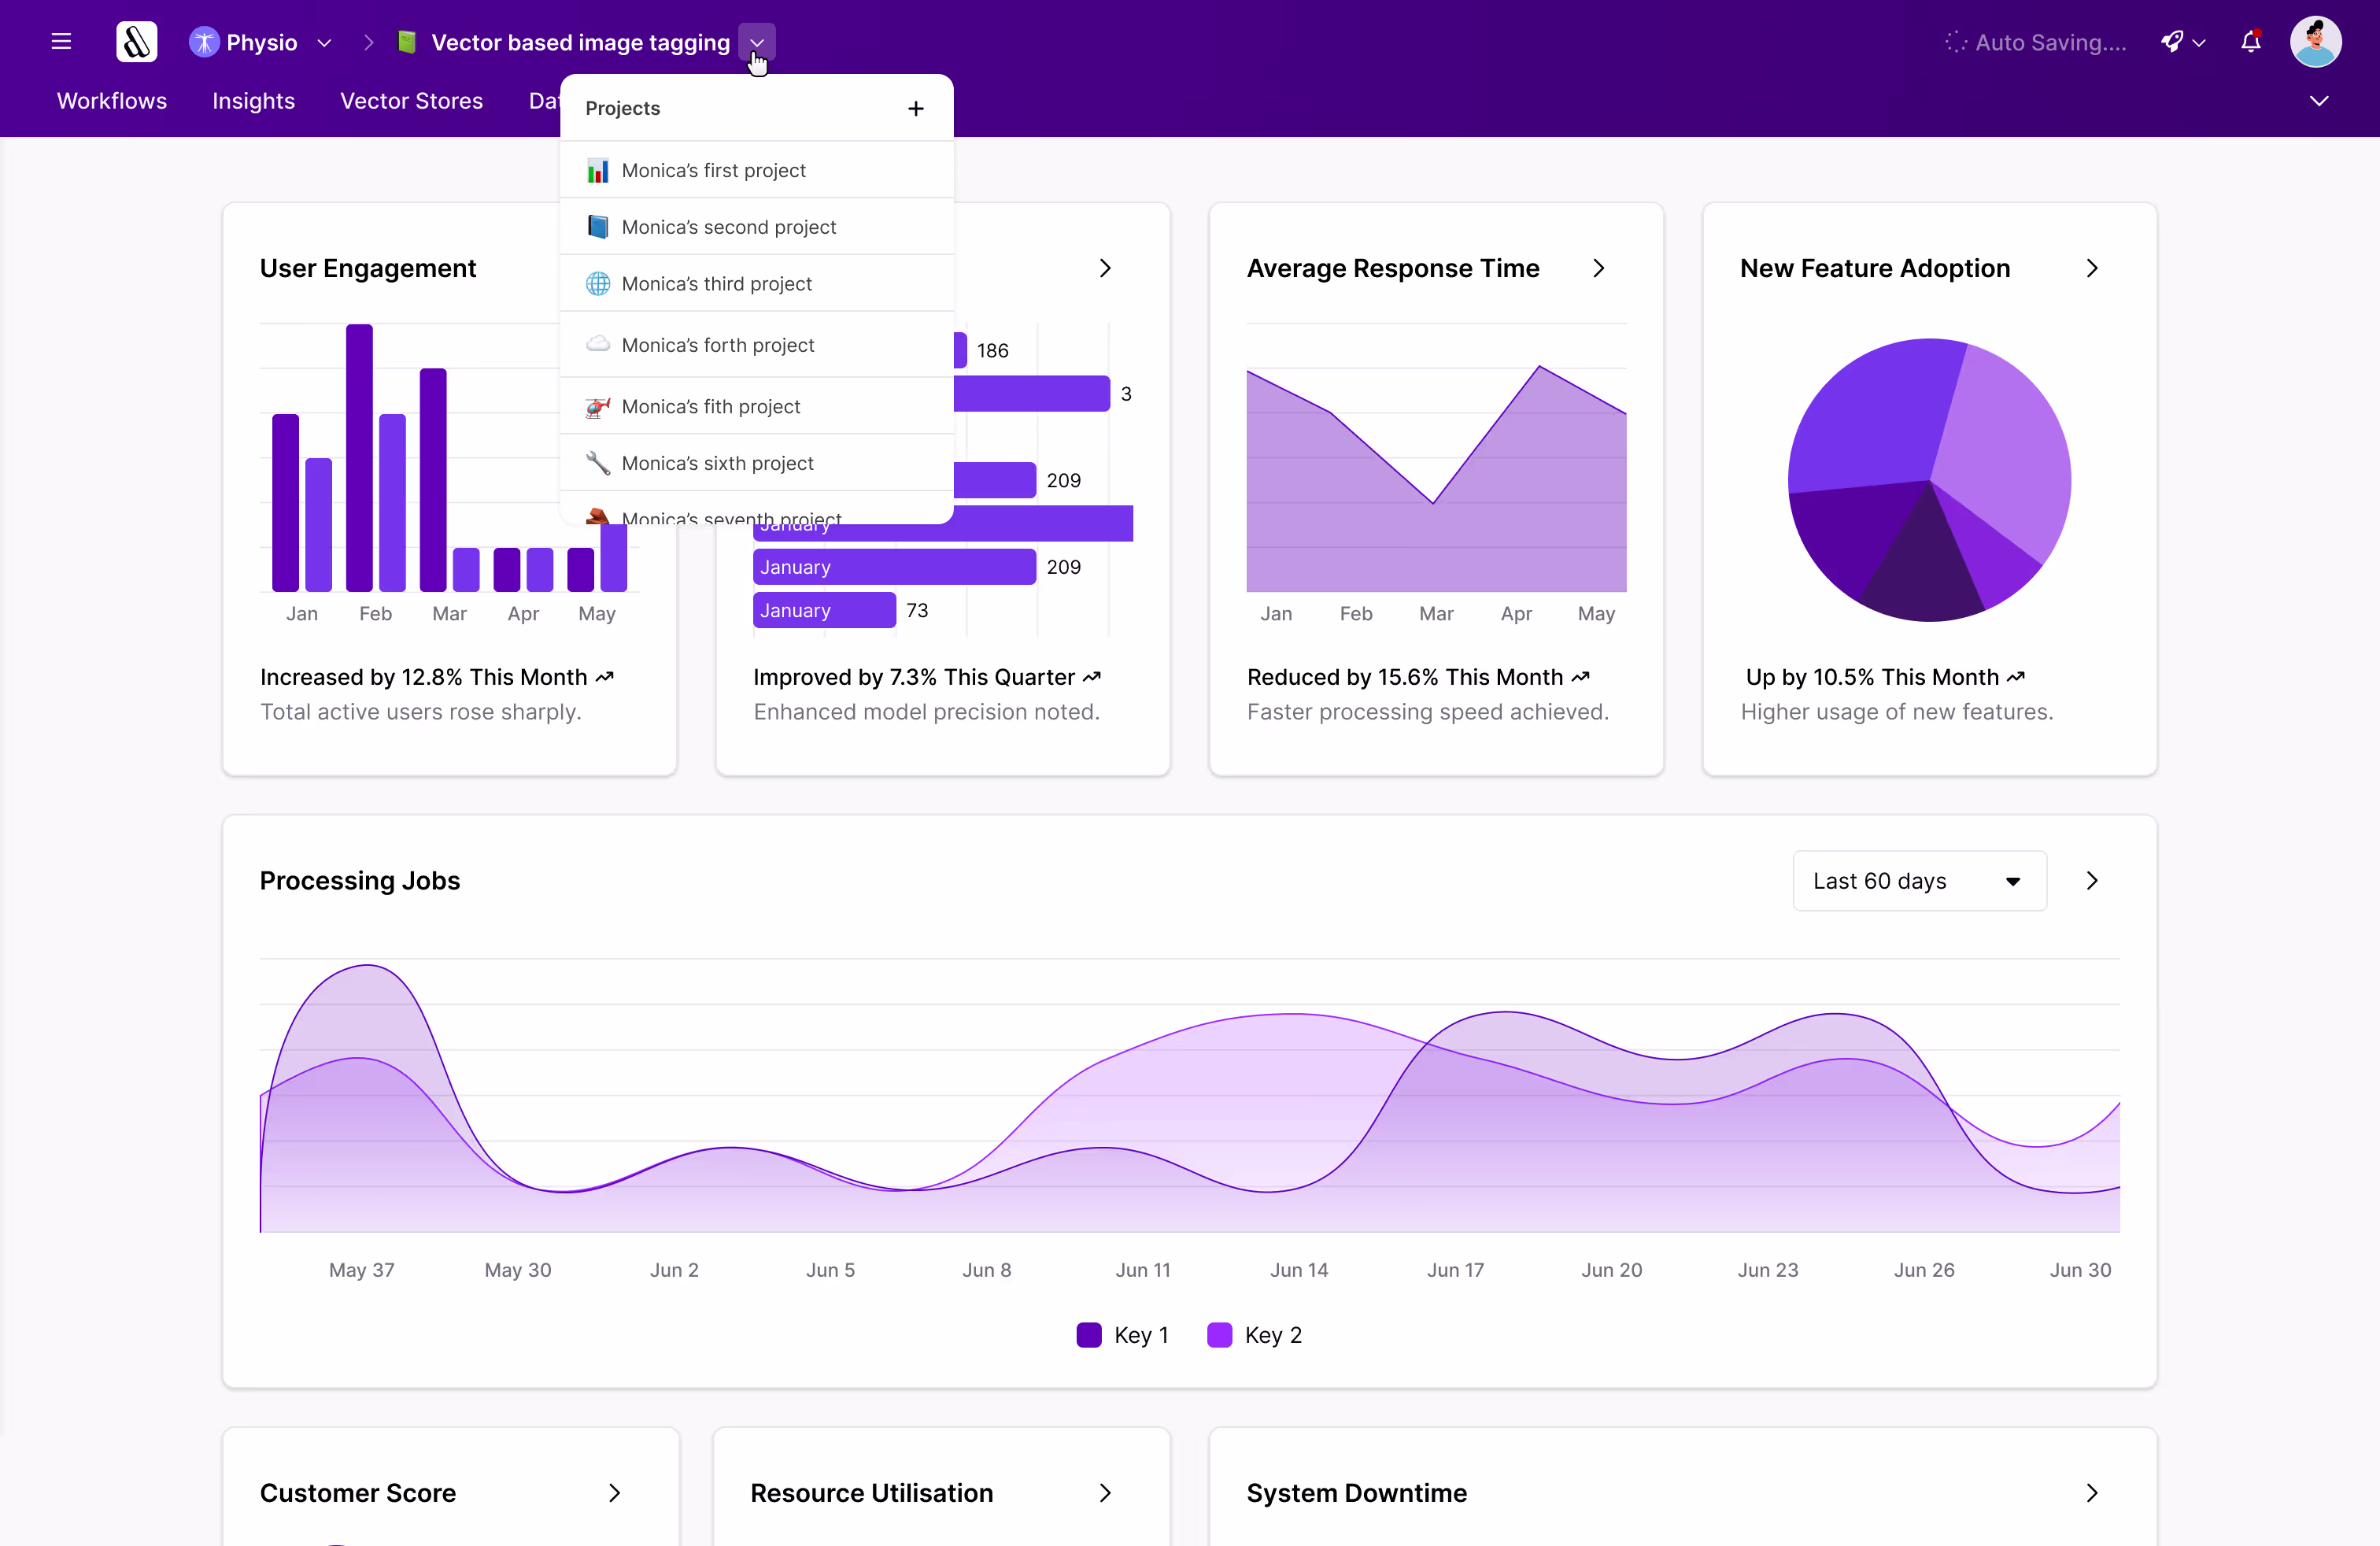This screenshot has height=1546, width=2380.
Task: Open the Vector Stores tab
Action: tap(411, 101)
